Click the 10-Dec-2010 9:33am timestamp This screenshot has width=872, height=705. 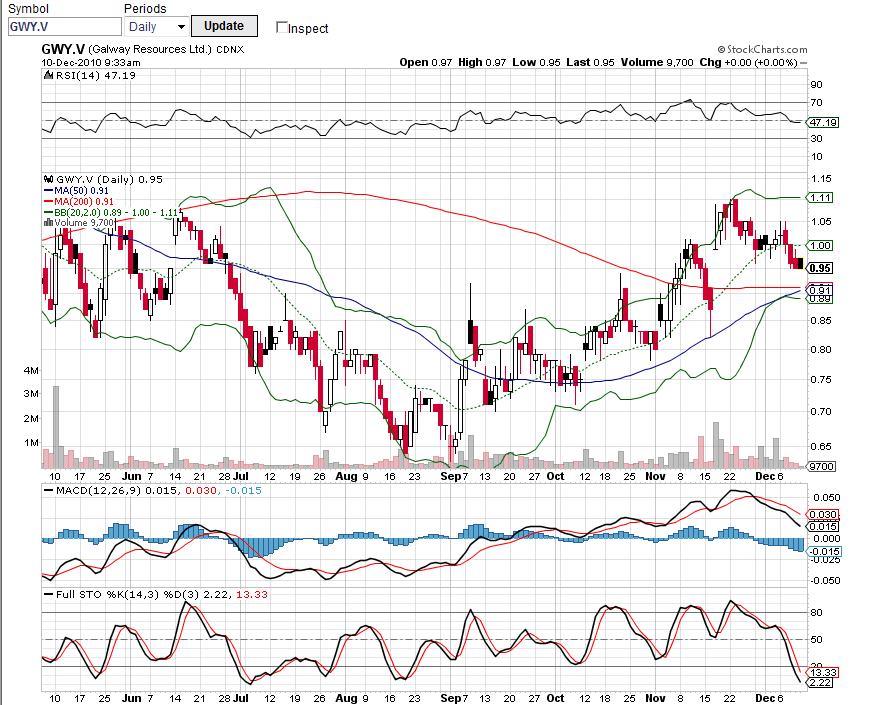tap(91, 62)
